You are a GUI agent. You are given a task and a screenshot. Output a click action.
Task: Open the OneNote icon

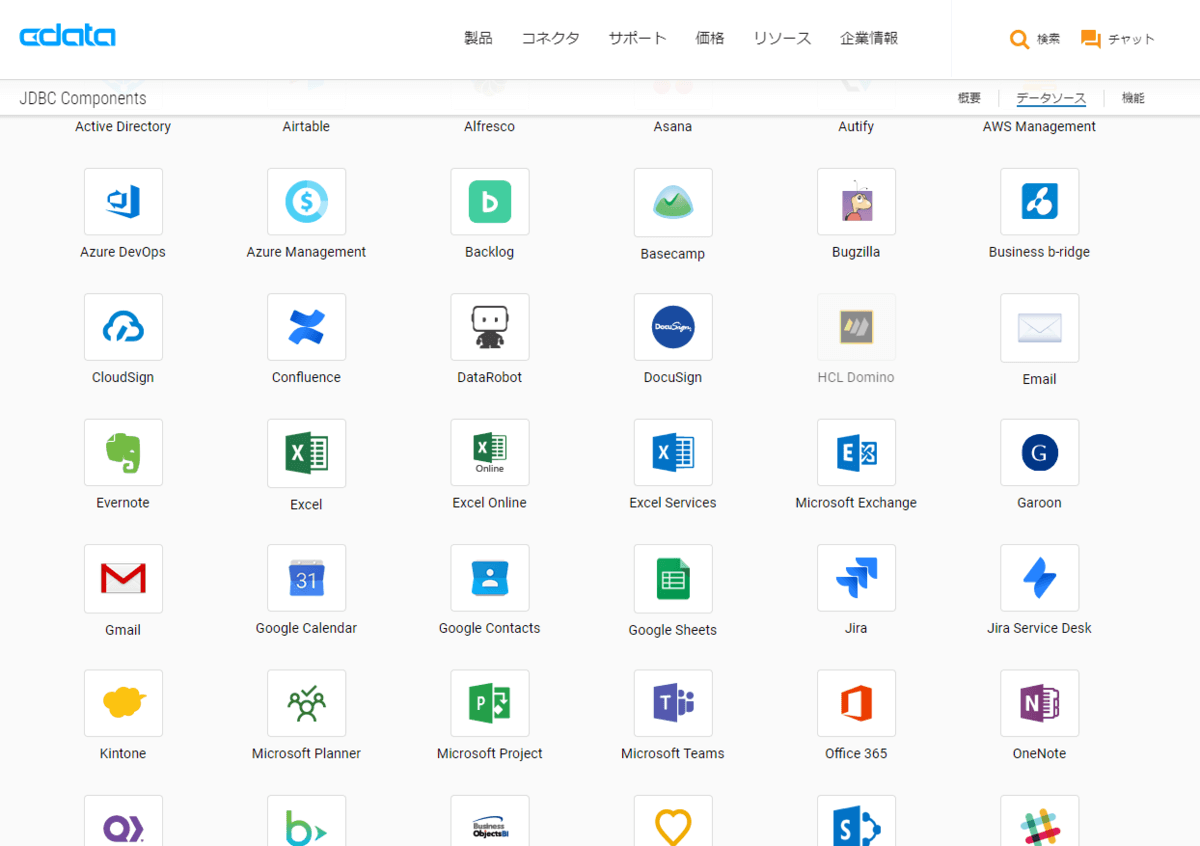pos(1039,703)
